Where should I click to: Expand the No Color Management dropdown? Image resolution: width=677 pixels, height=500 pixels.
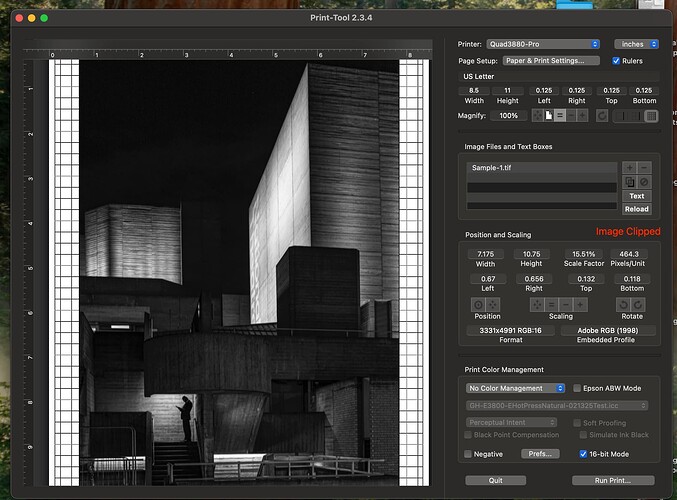click(x=516, y=388)
